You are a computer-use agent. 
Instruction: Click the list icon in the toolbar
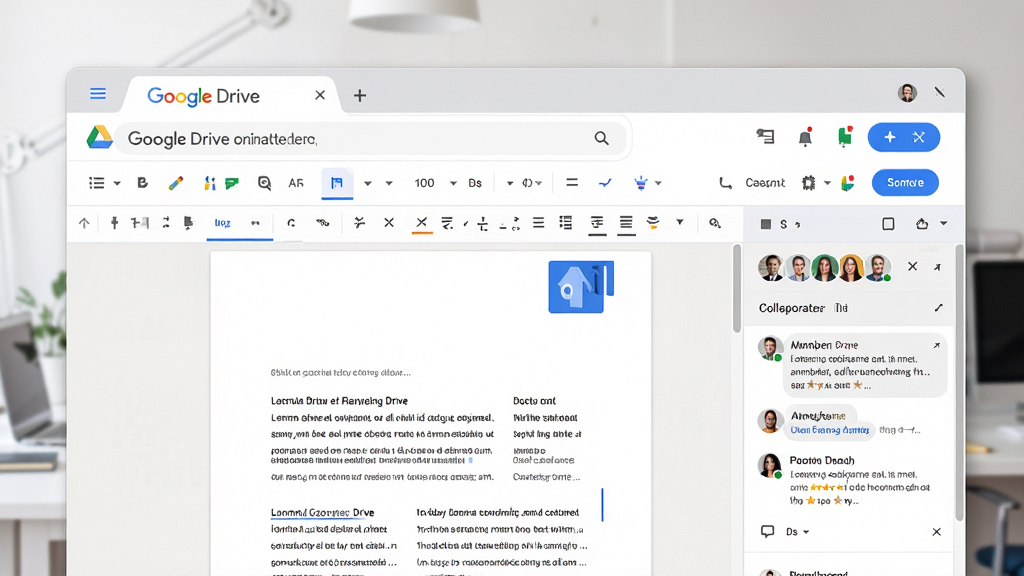[97, 183]
